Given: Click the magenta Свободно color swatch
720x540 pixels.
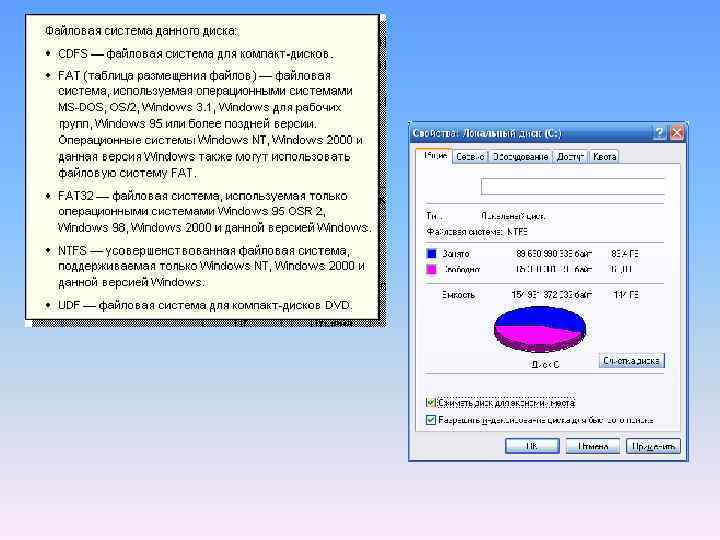Looking at the screenshot, I should pos(431,269).
